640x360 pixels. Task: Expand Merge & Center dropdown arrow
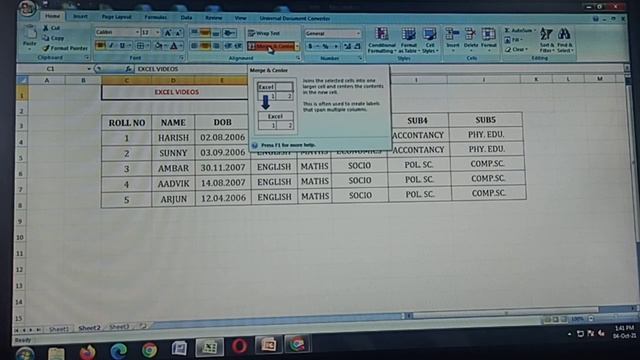click(x=298, y=46)
